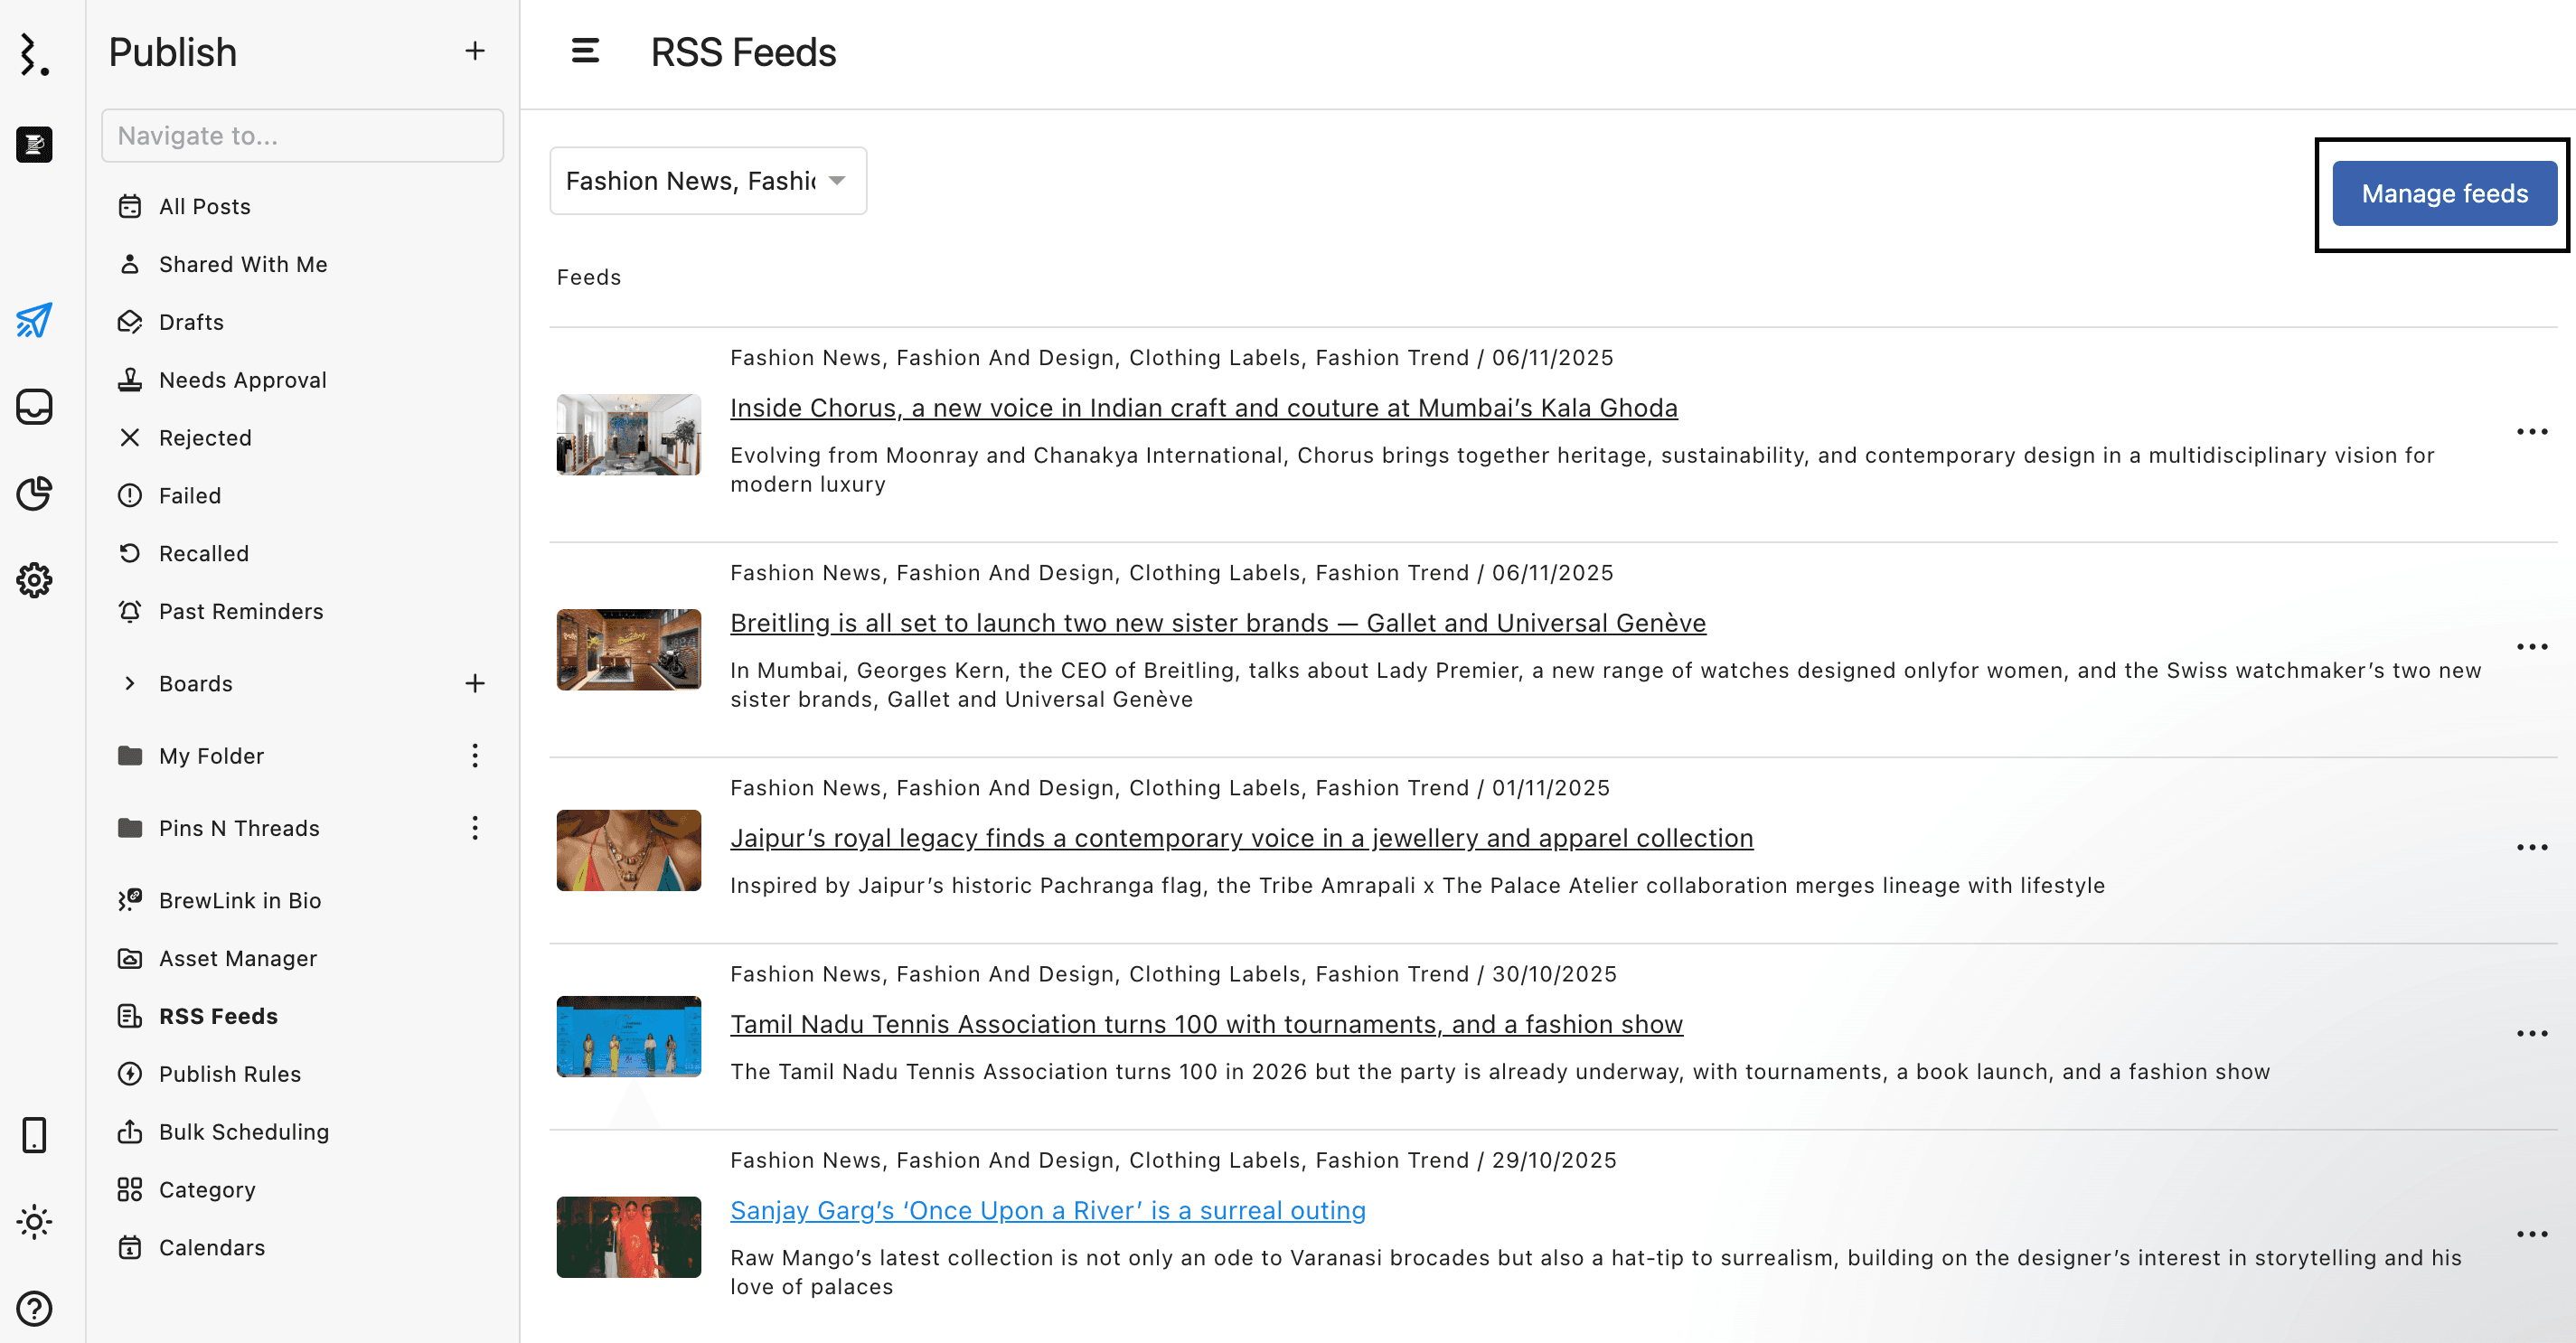The width and height of the screenshot is (2576, 1343).
Task: Toggle the hamburger sidebar menu
Action: click(x=585, y=51)
